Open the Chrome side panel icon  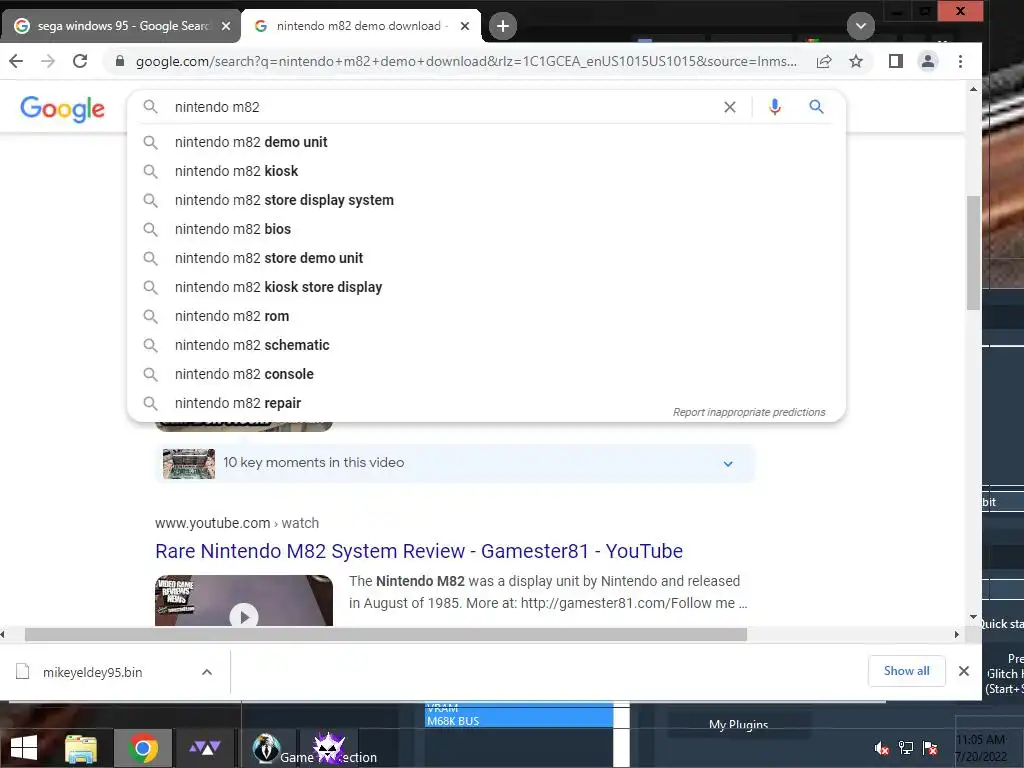[896, 61]
